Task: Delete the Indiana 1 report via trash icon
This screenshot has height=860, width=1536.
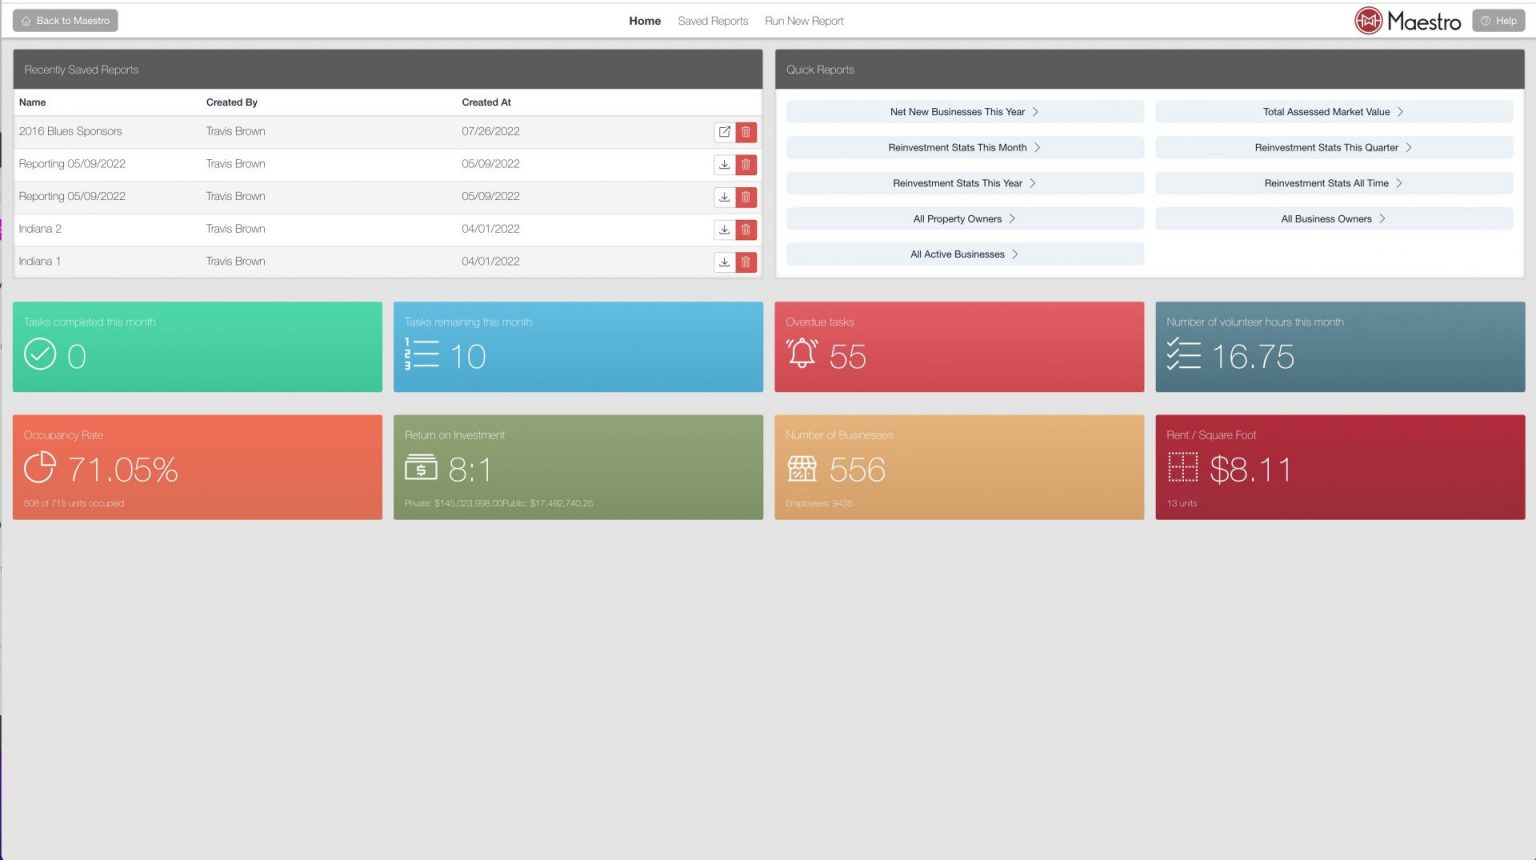Action: pyautogui.click(x=746, y=262)
